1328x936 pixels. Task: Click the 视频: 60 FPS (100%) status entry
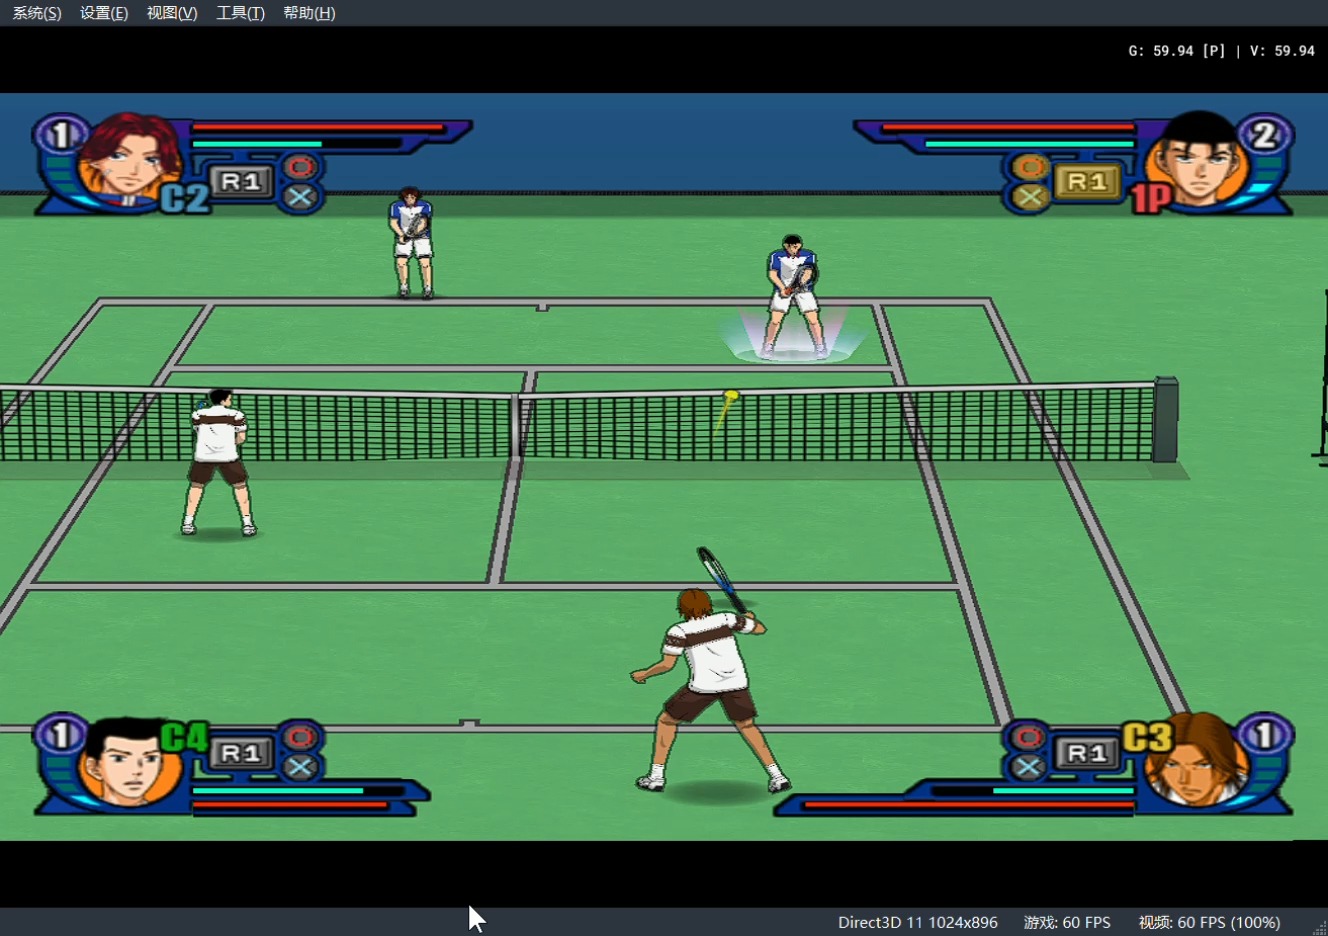pyautogui.click(x=1209, y=922)
